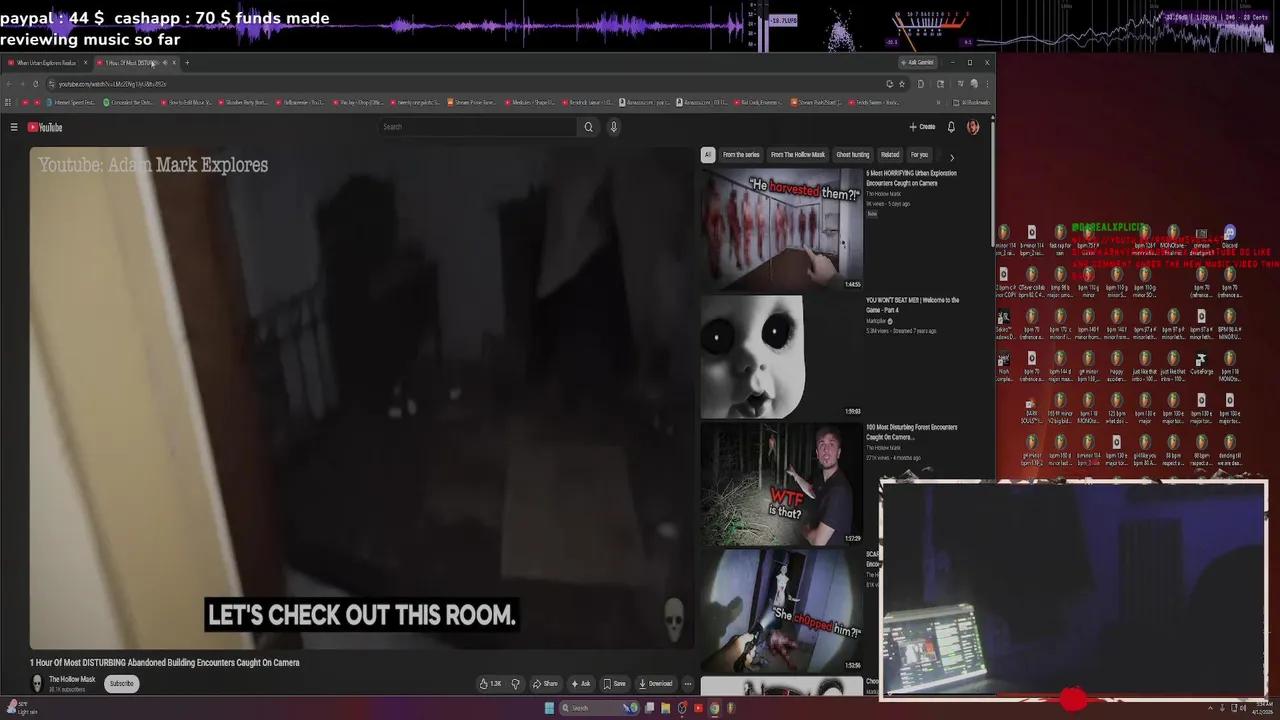Select the "From the series" chip
Image resolution: width=1280 pixels, height=720 pixels.
741,155
